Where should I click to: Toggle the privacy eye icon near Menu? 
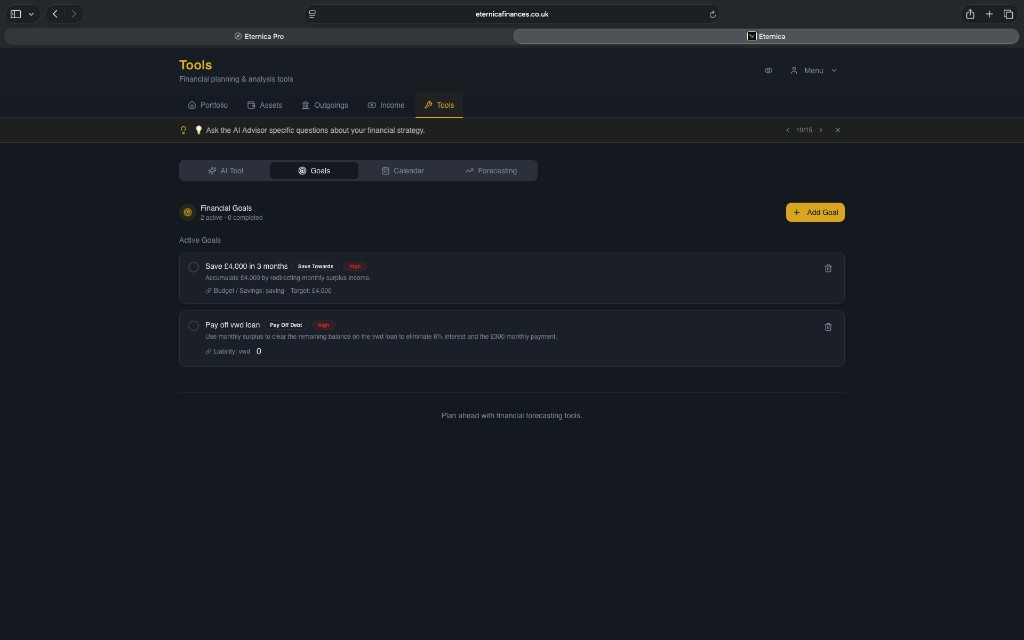click(768, 70)
